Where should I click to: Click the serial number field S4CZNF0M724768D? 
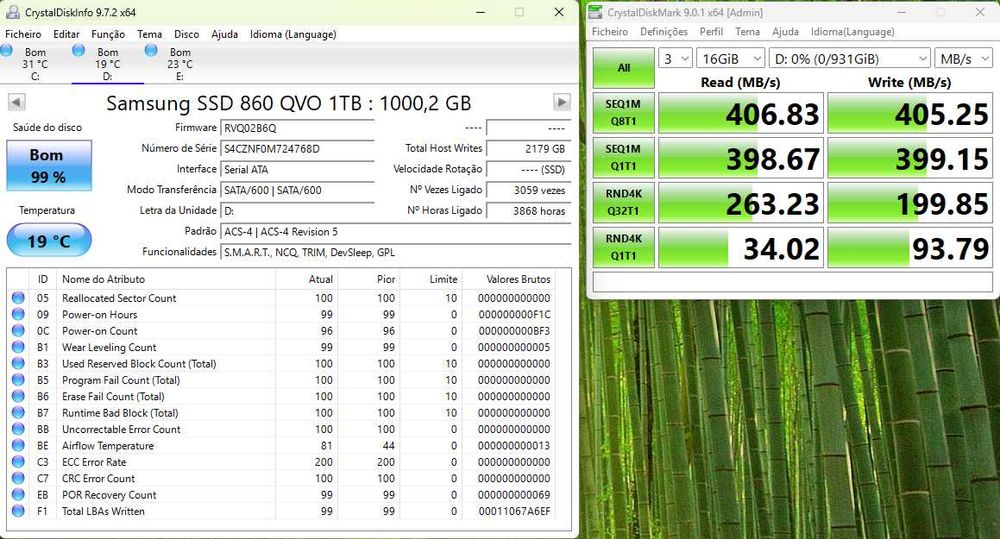pos(297,149)
